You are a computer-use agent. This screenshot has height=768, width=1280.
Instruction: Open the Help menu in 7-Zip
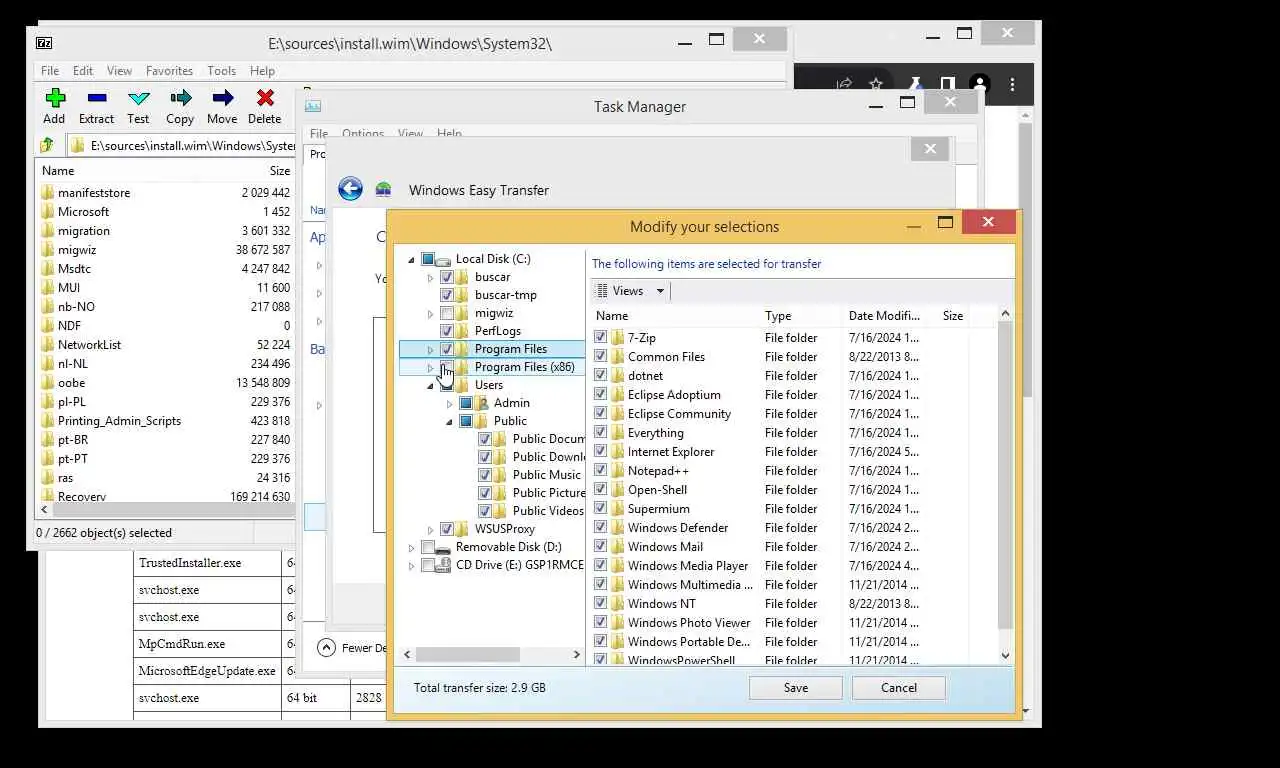(x=262, y=71)
